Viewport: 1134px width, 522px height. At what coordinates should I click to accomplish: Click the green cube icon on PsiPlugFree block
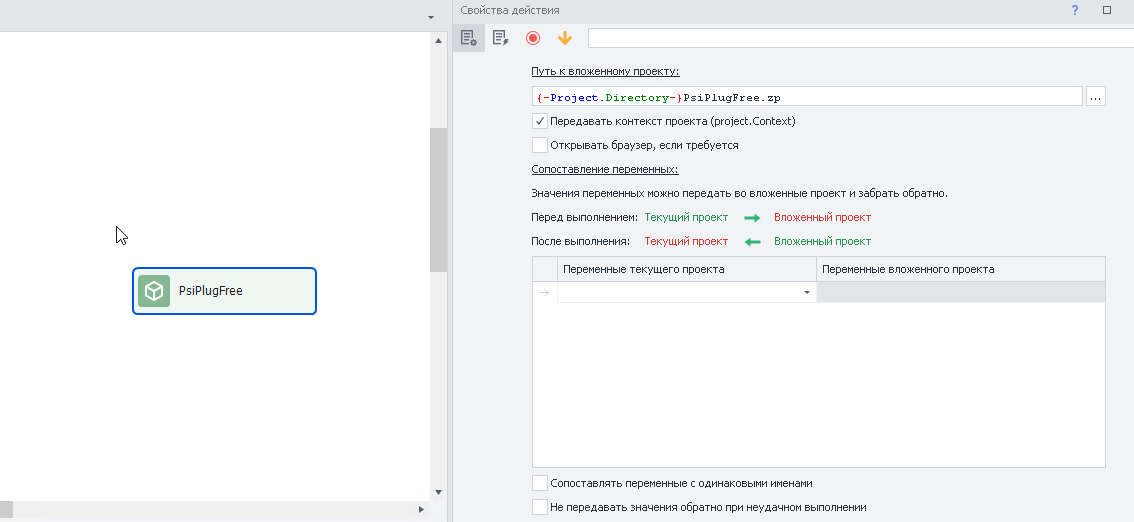click(154, 291)
